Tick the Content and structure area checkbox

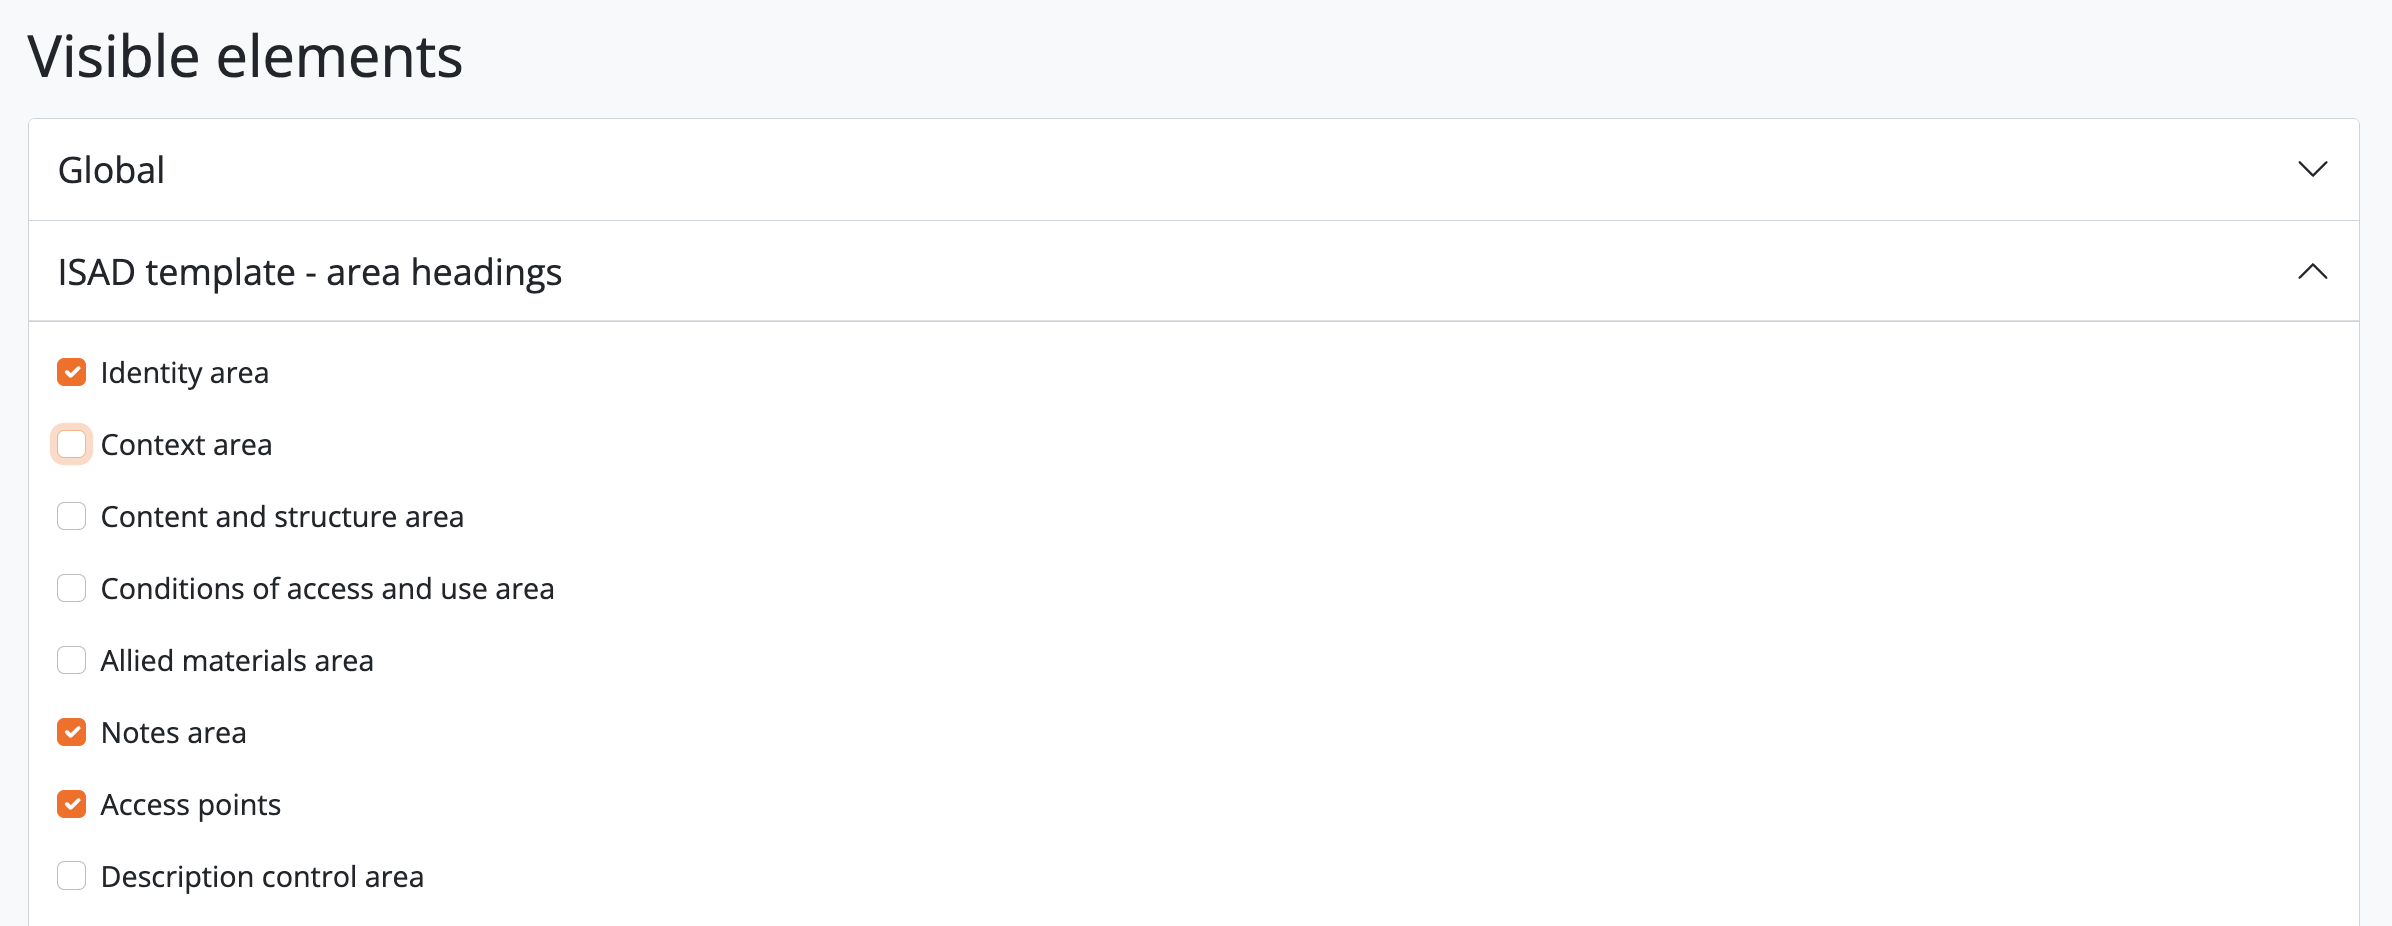(x=72, y=517)
